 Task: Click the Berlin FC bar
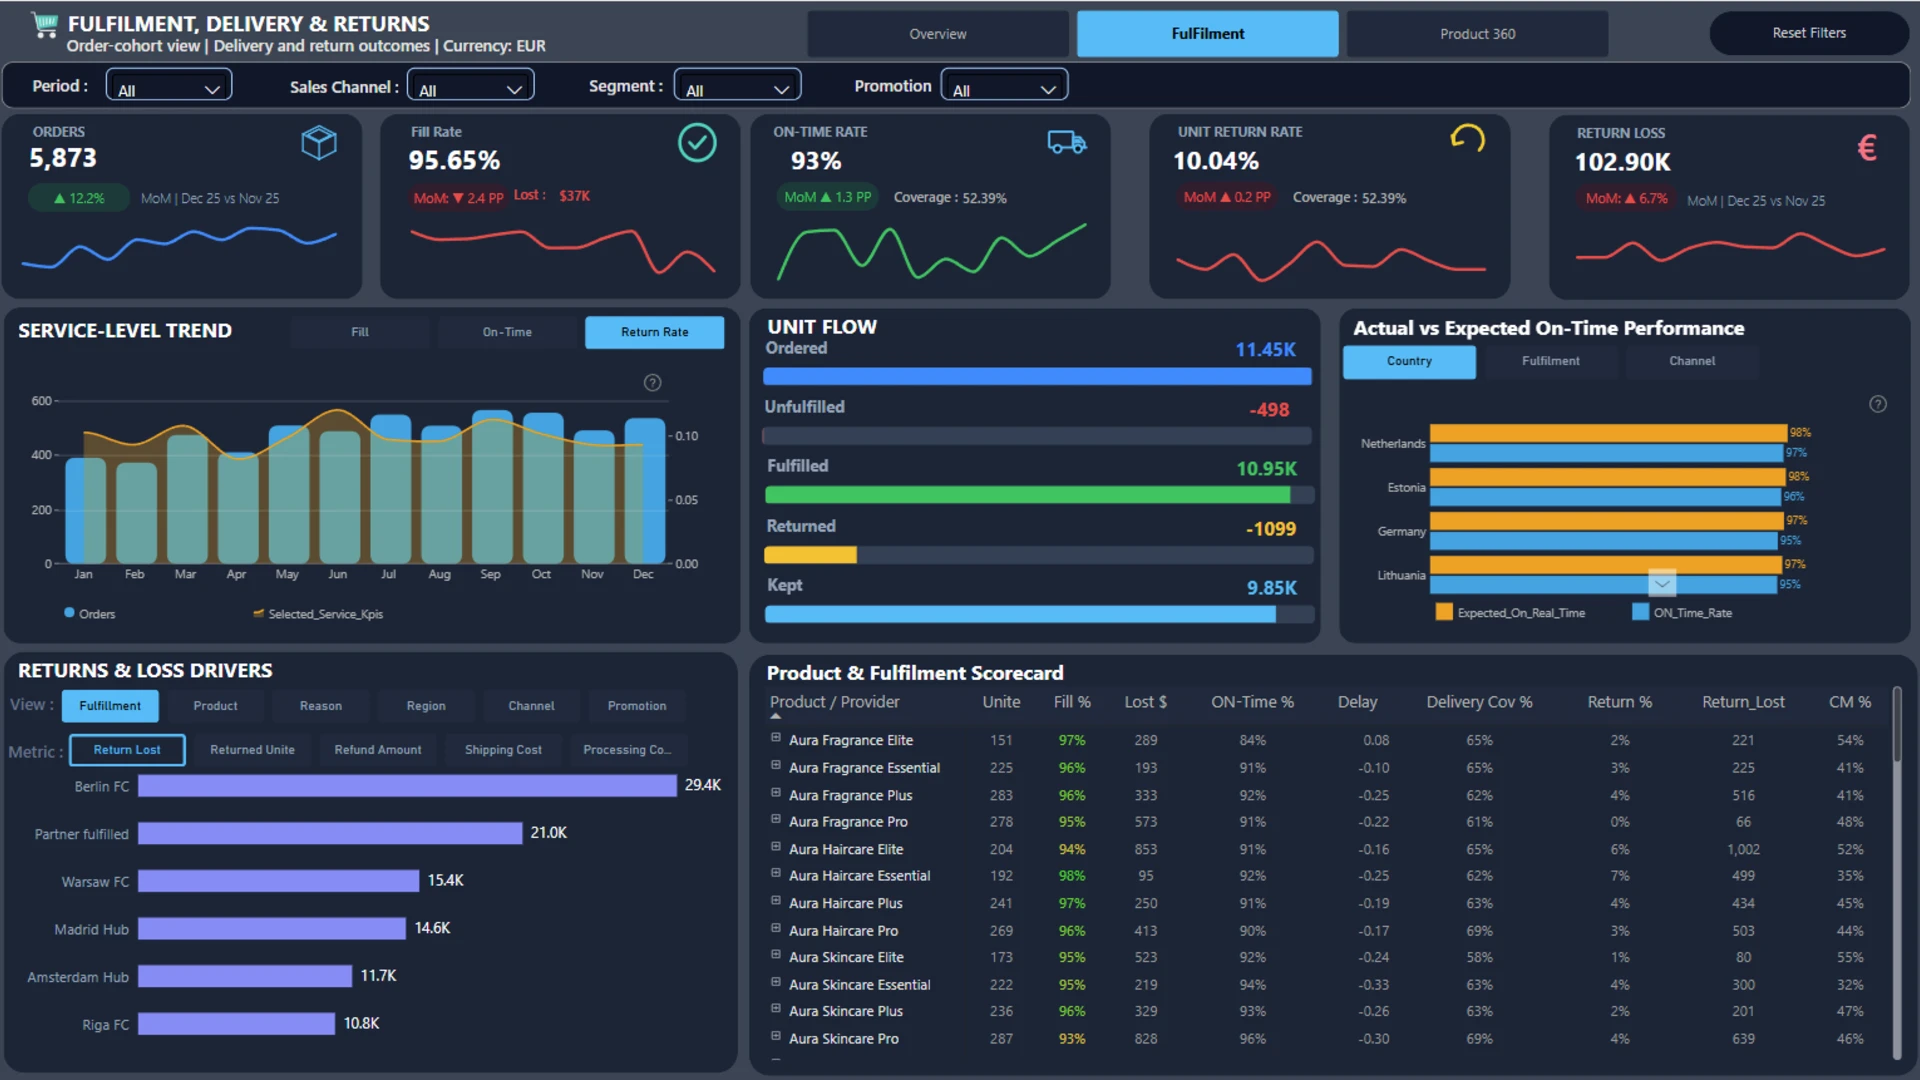coord(407,786)
